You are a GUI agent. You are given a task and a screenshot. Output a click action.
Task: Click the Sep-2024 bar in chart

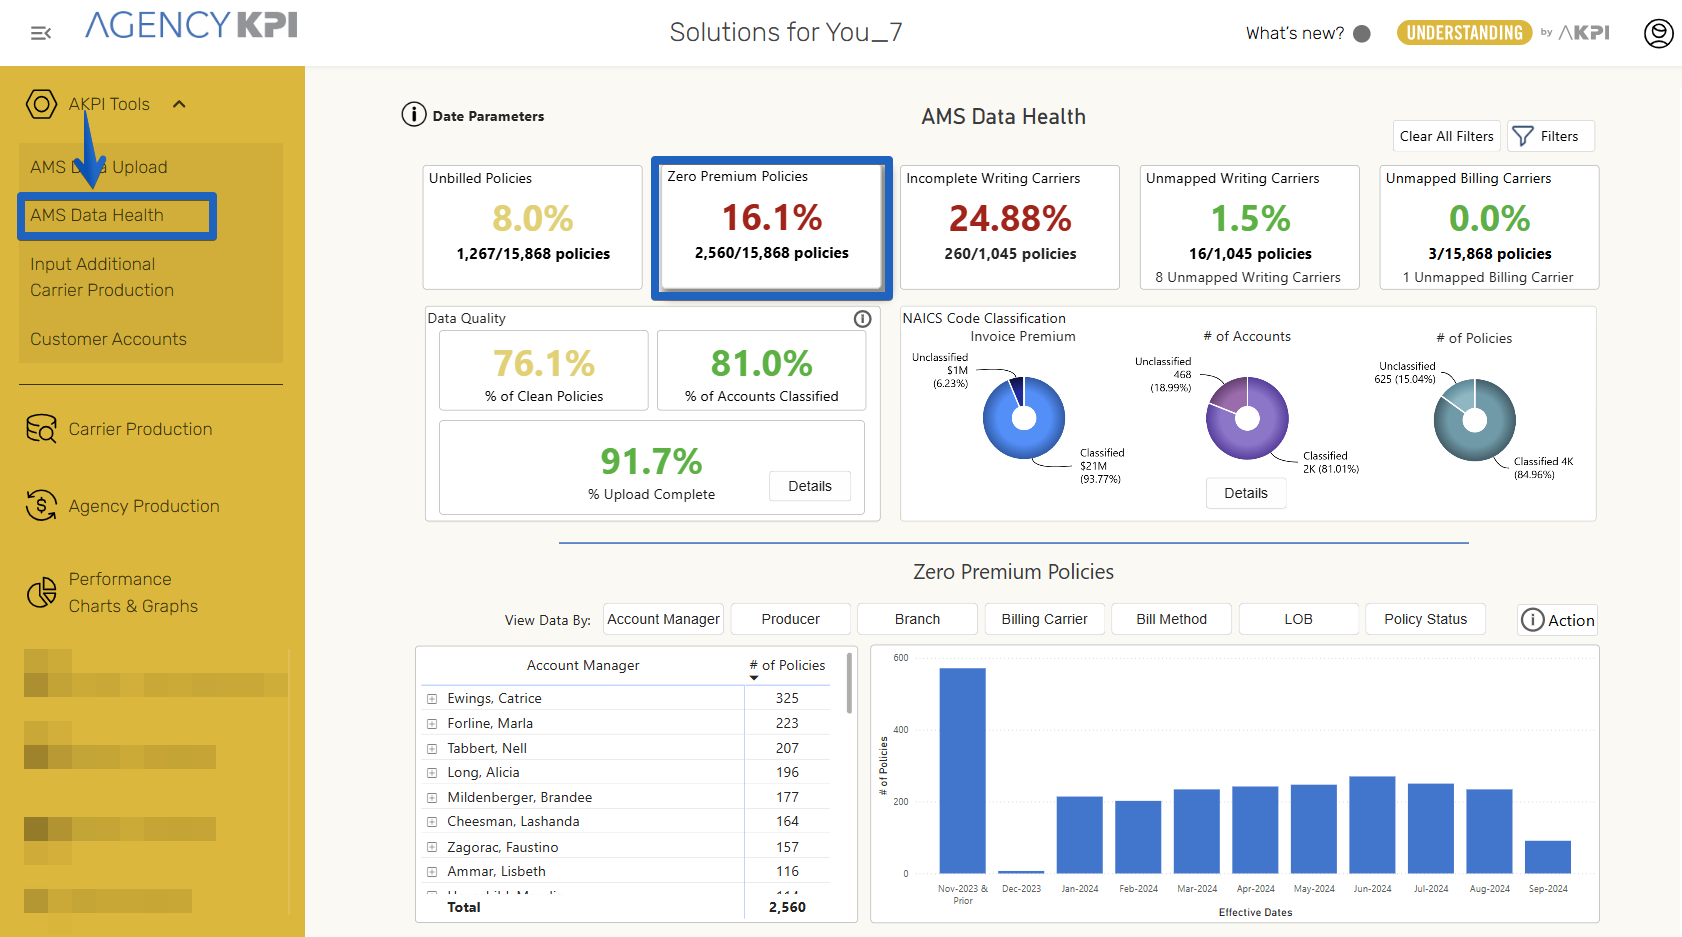click(1548, 857)
